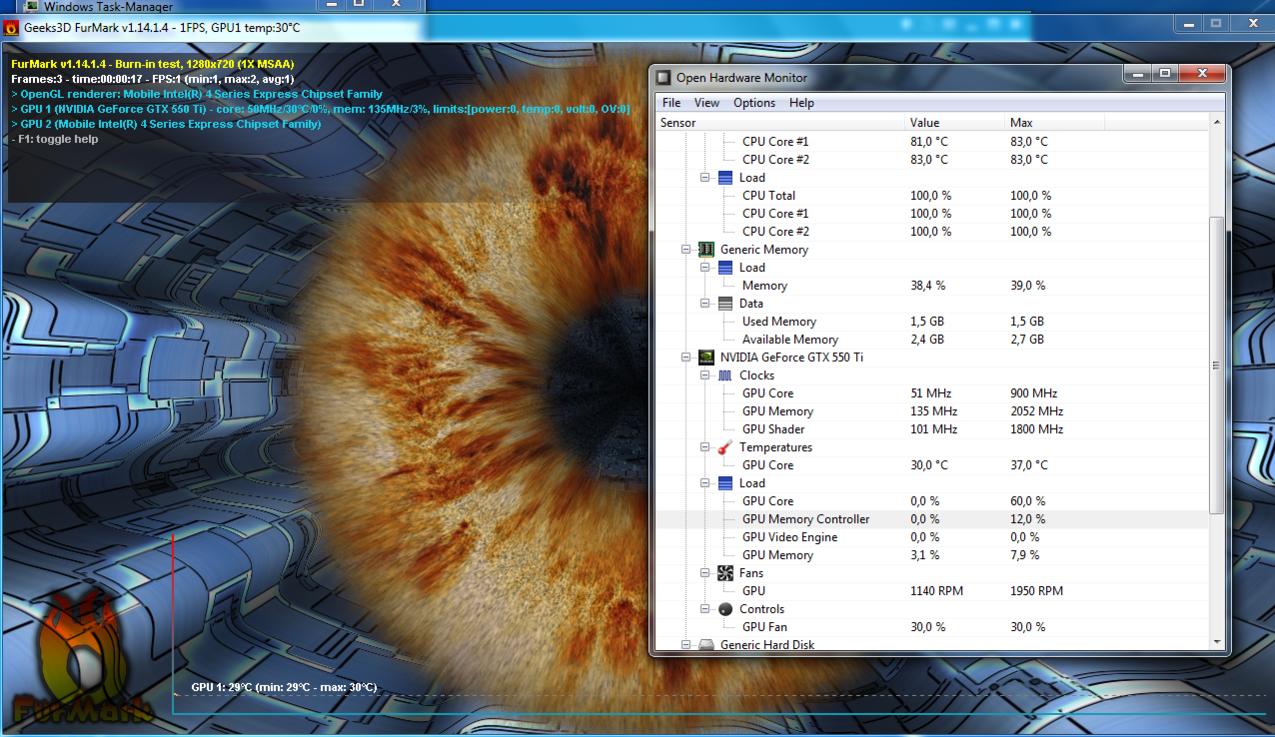Click the 38,4 % memory value
Viewport: 1275px width, 737px height.
tap(927, 286)
